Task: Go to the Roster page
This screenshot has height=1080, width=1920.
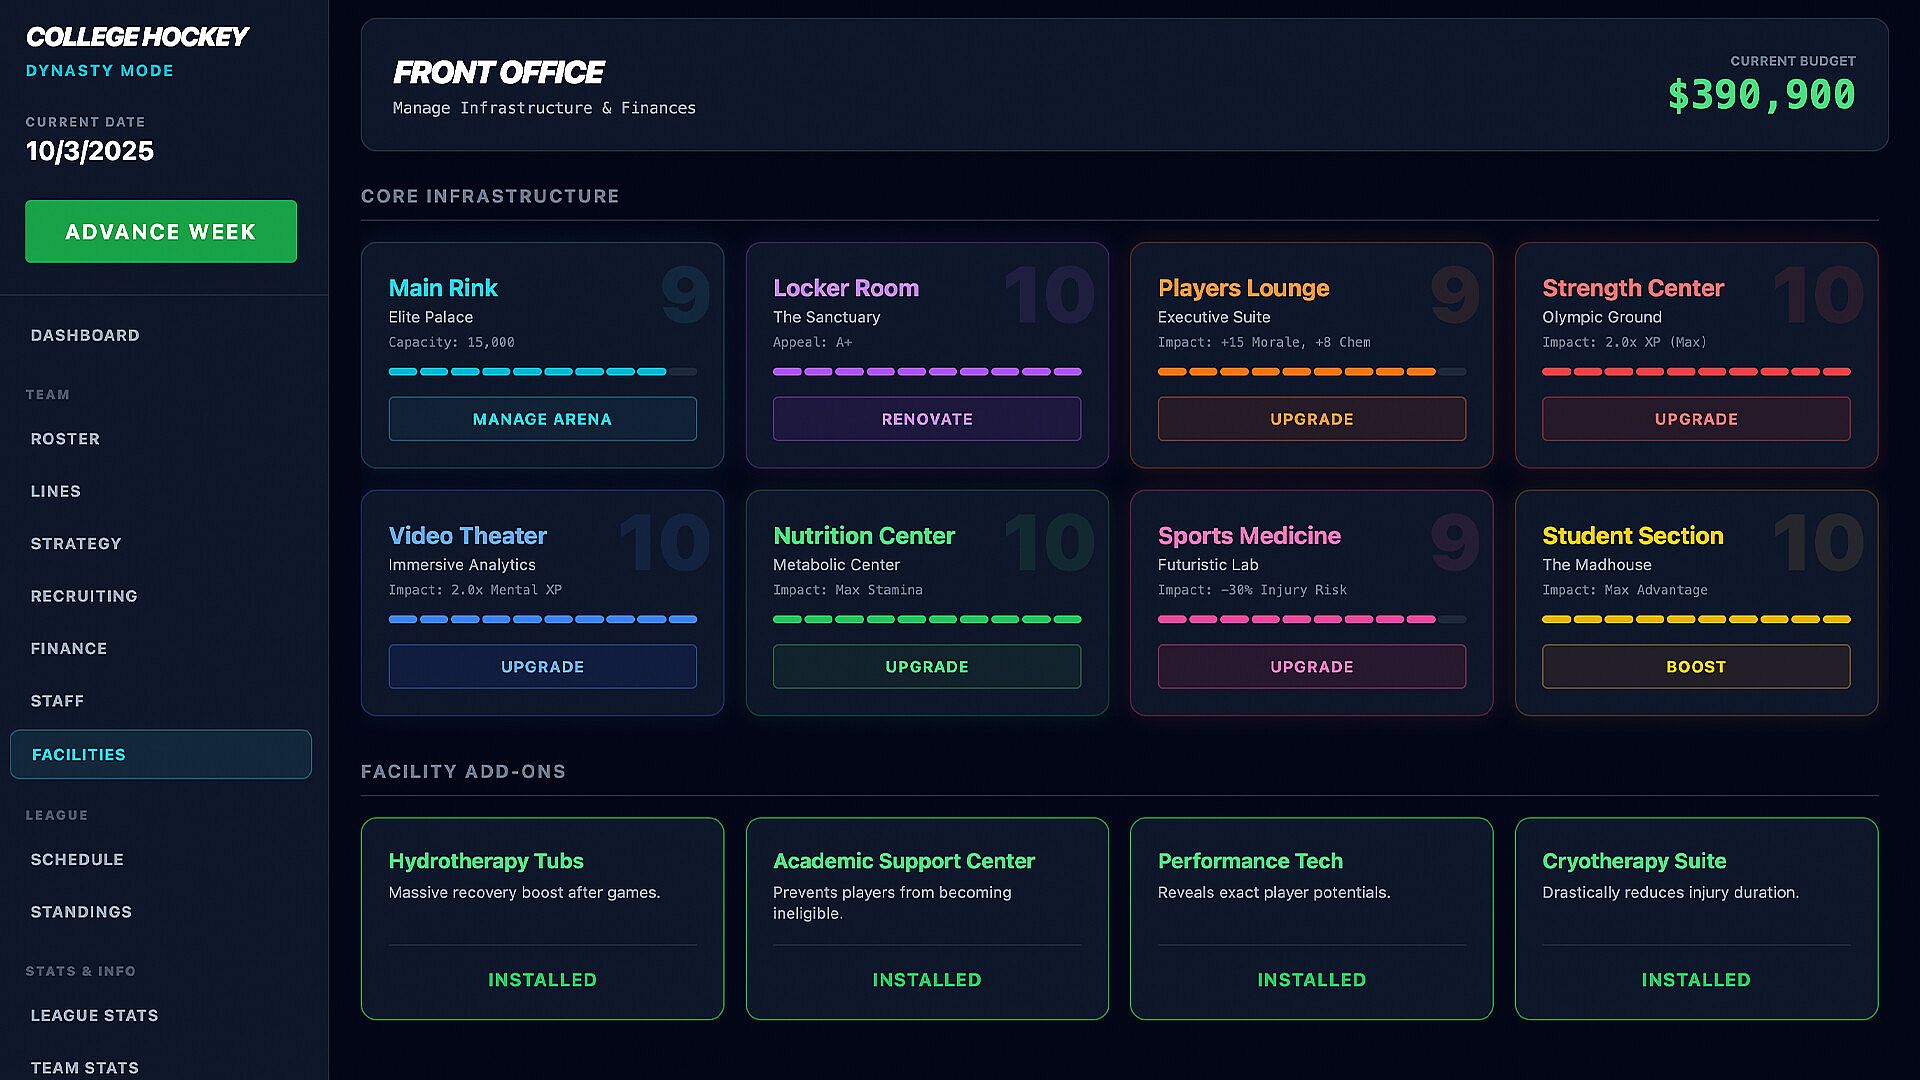Action: [x=65, y=439]
